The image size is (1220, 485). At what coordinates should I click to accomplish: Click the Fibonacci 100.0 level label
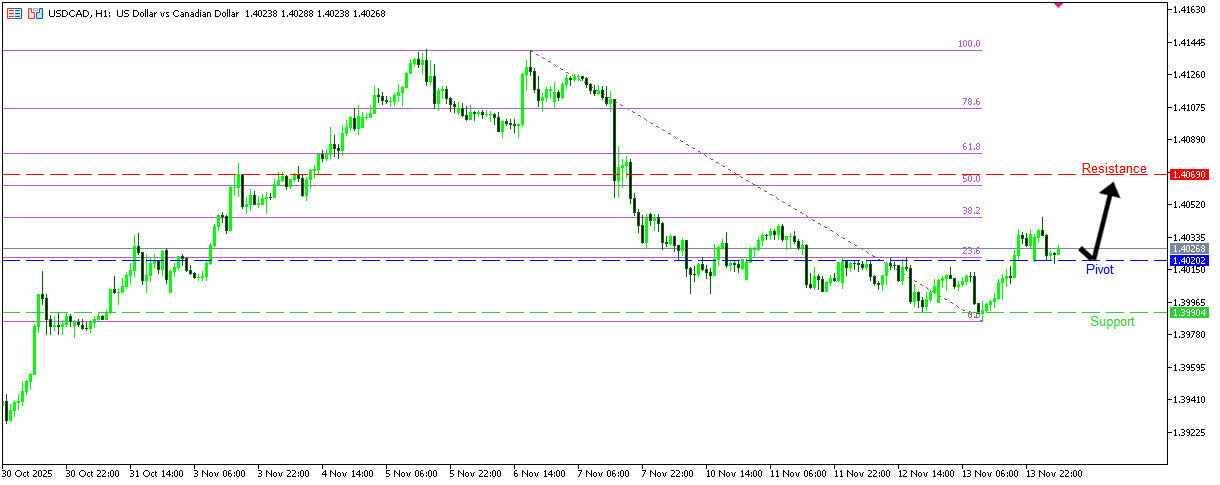[x=969, y=44]
